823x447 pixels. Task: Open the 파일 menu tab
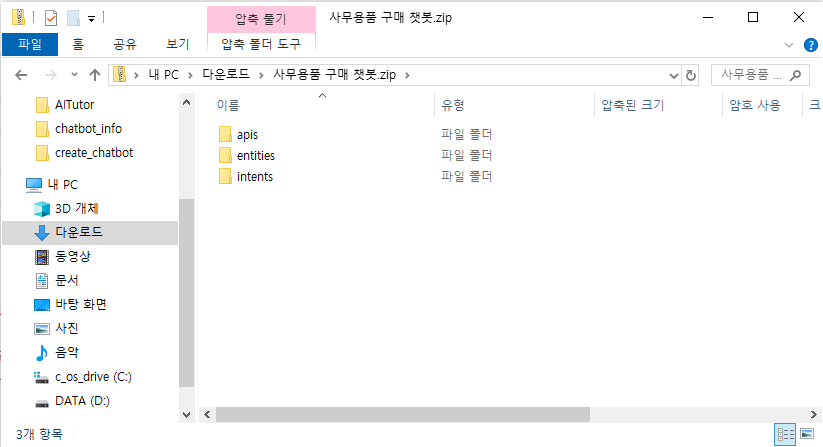30,44
